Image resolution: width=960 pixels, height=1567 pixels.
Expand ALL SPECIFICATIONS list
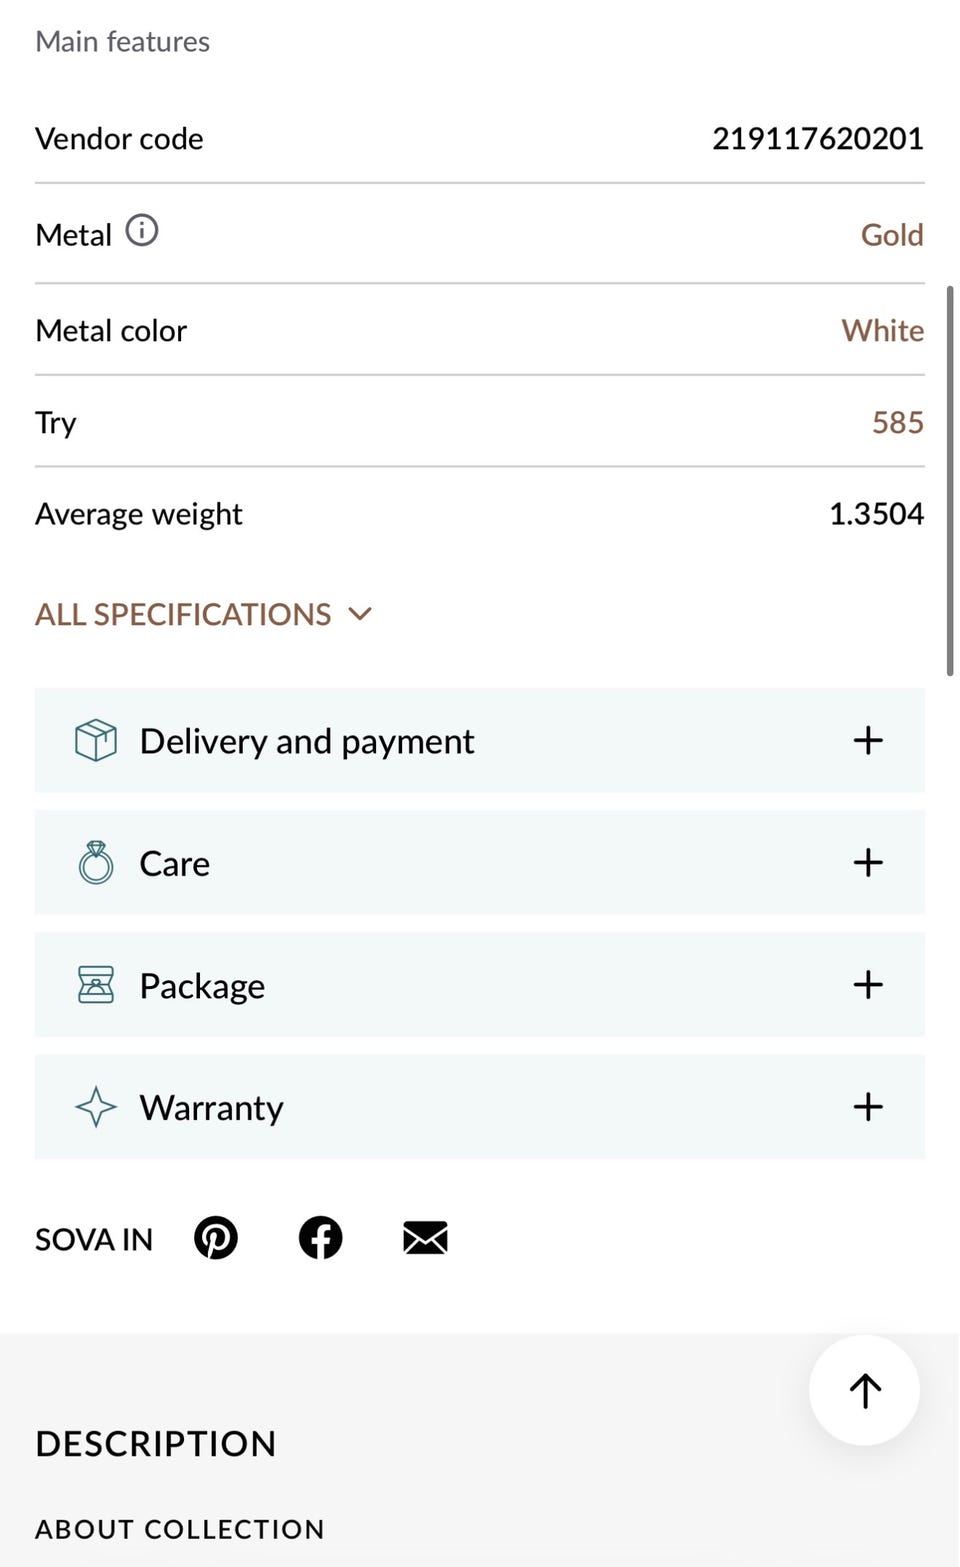tap(204, 614)
